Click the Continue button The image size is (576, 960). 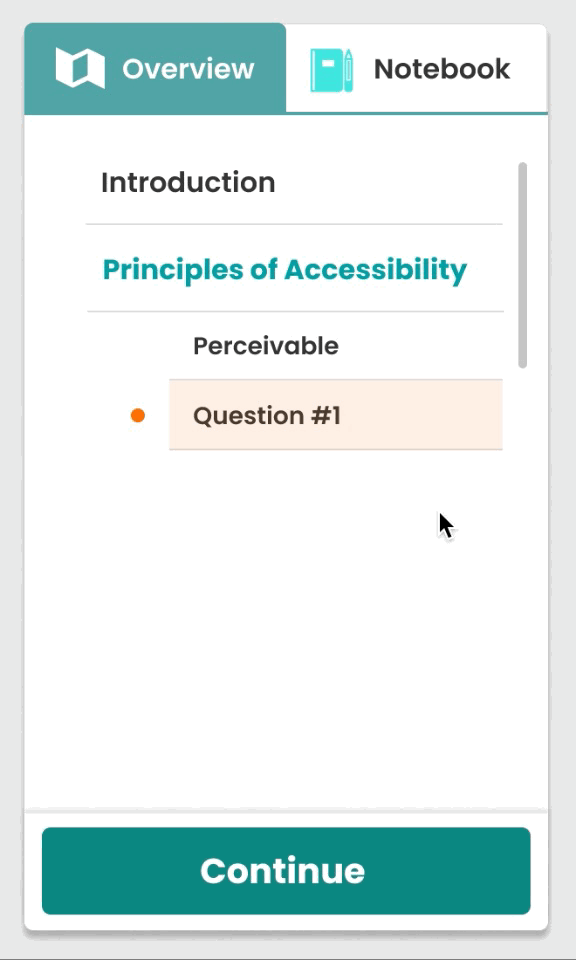coord(286,871)
